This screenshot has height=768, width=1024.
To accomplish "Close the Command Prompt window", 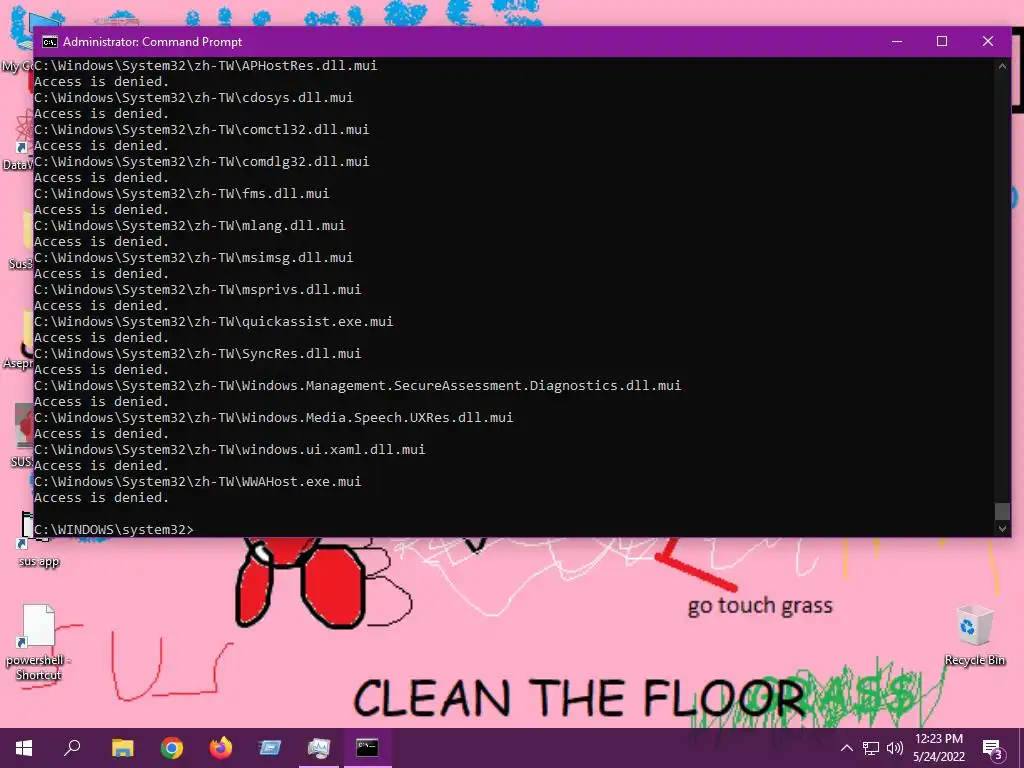I will tap(987, 41).
